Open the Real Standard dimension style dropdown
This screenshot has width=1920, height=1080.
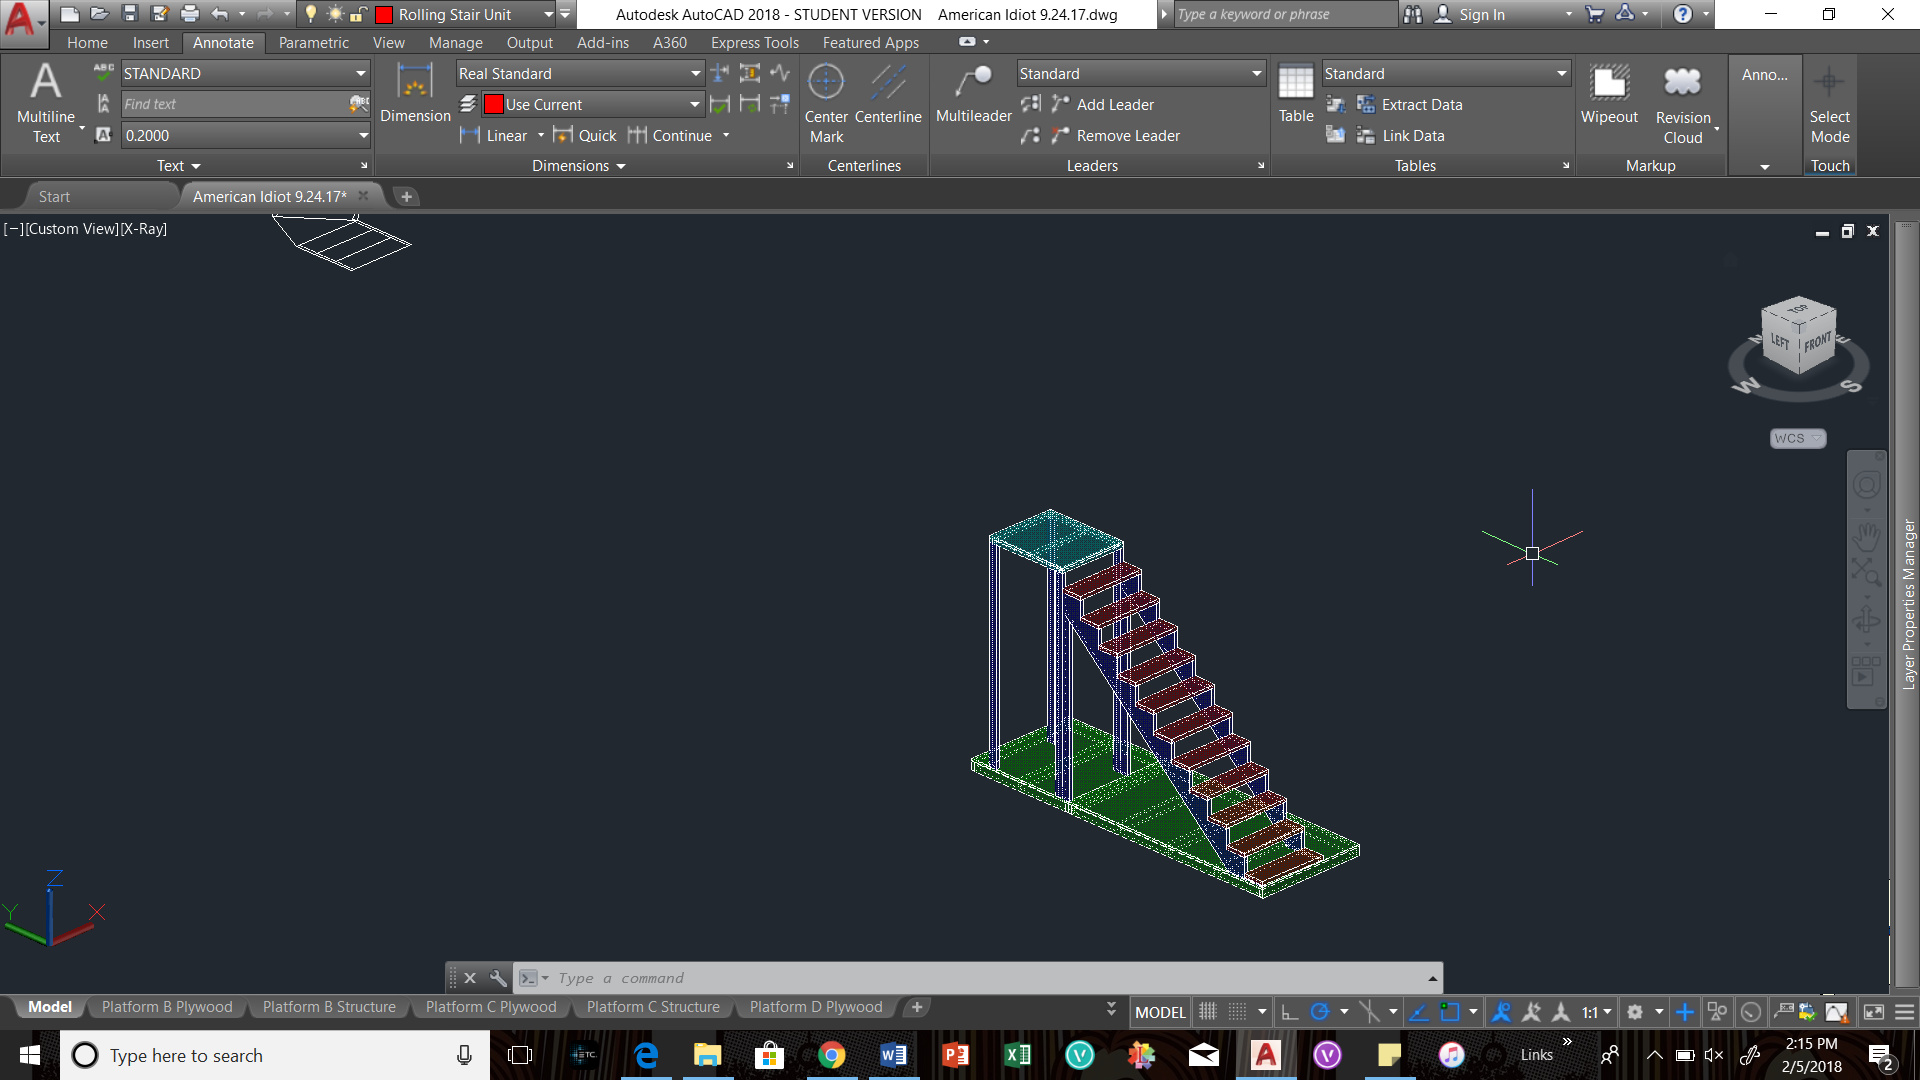pos(695,74)
